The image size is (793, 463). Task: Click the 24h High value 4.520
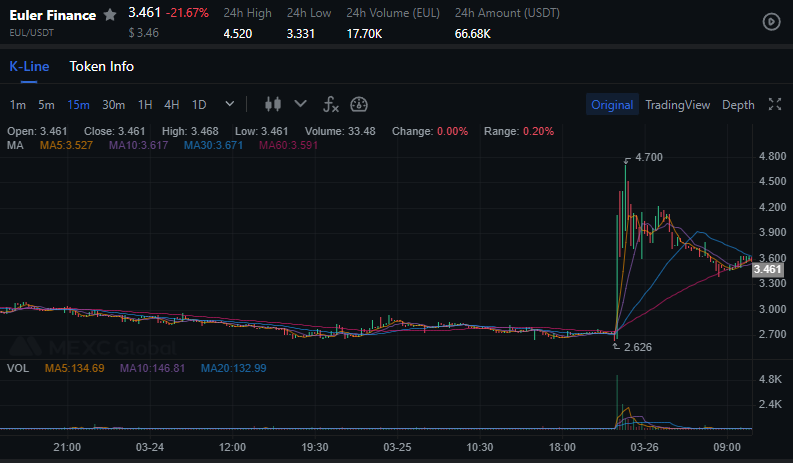238,34
